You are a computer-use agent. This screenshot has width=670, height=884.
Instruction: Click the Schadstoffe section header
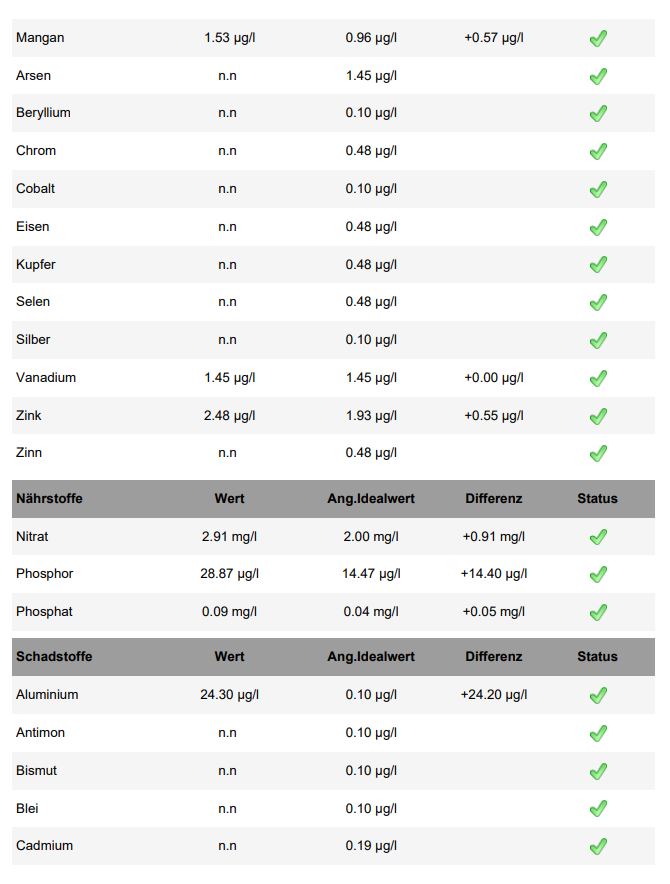[54, 657]
